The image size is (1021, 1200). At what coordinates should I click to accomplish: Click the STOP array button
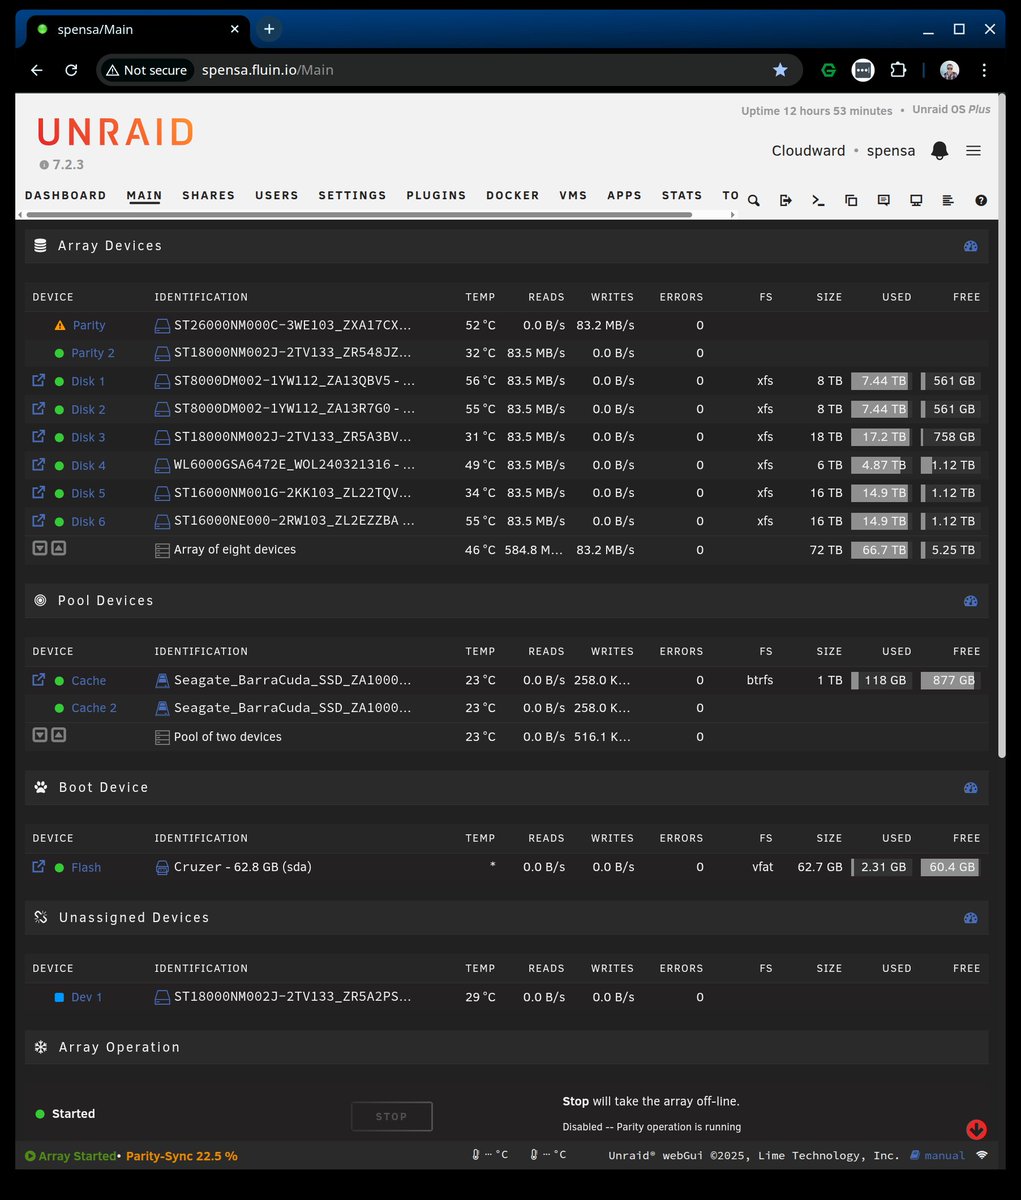pos(391,1116)
